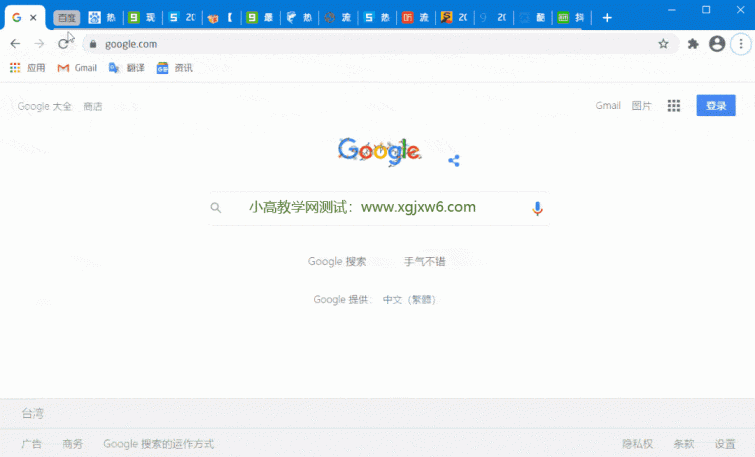This screenshot has height=457, width=755.
Task: Switch language to 中文（繁體）
Action: point(409,300)
